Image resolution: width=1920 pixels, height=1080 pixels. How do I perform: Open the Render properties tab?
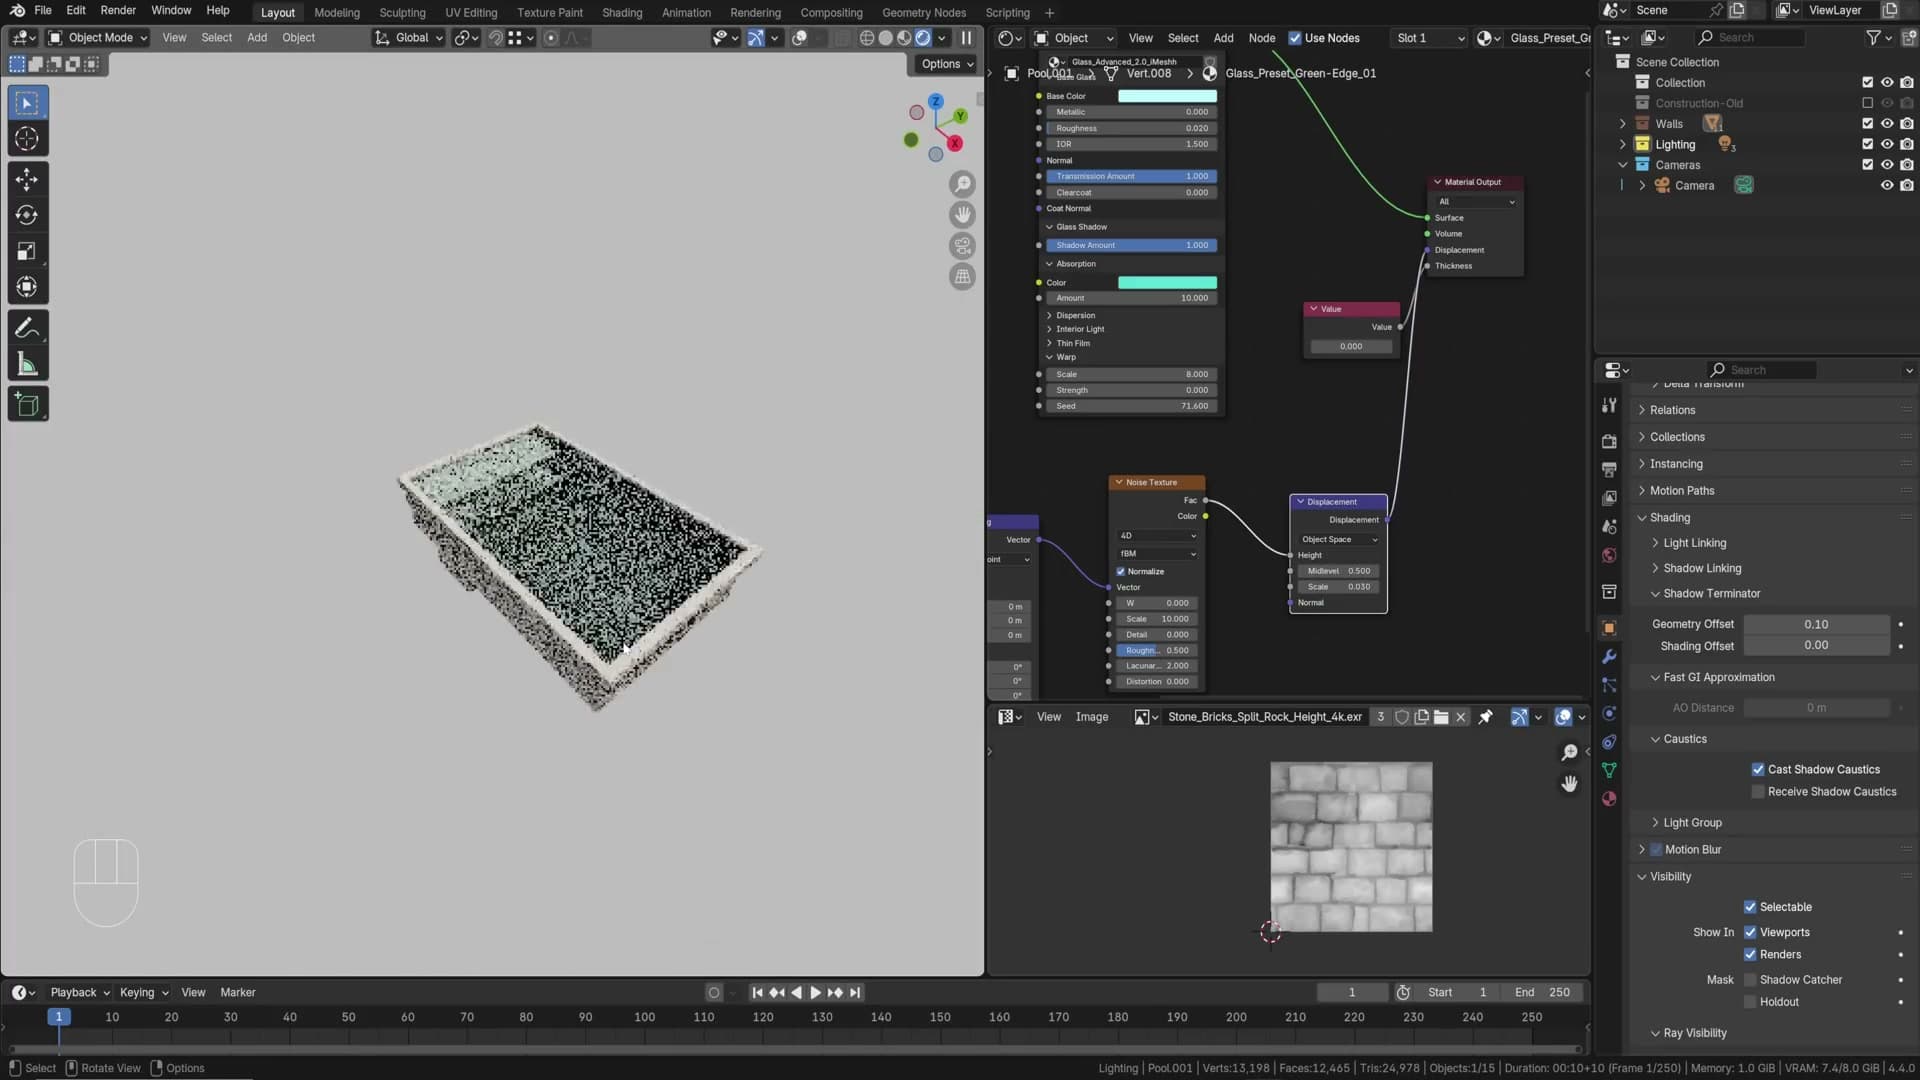1609,441
